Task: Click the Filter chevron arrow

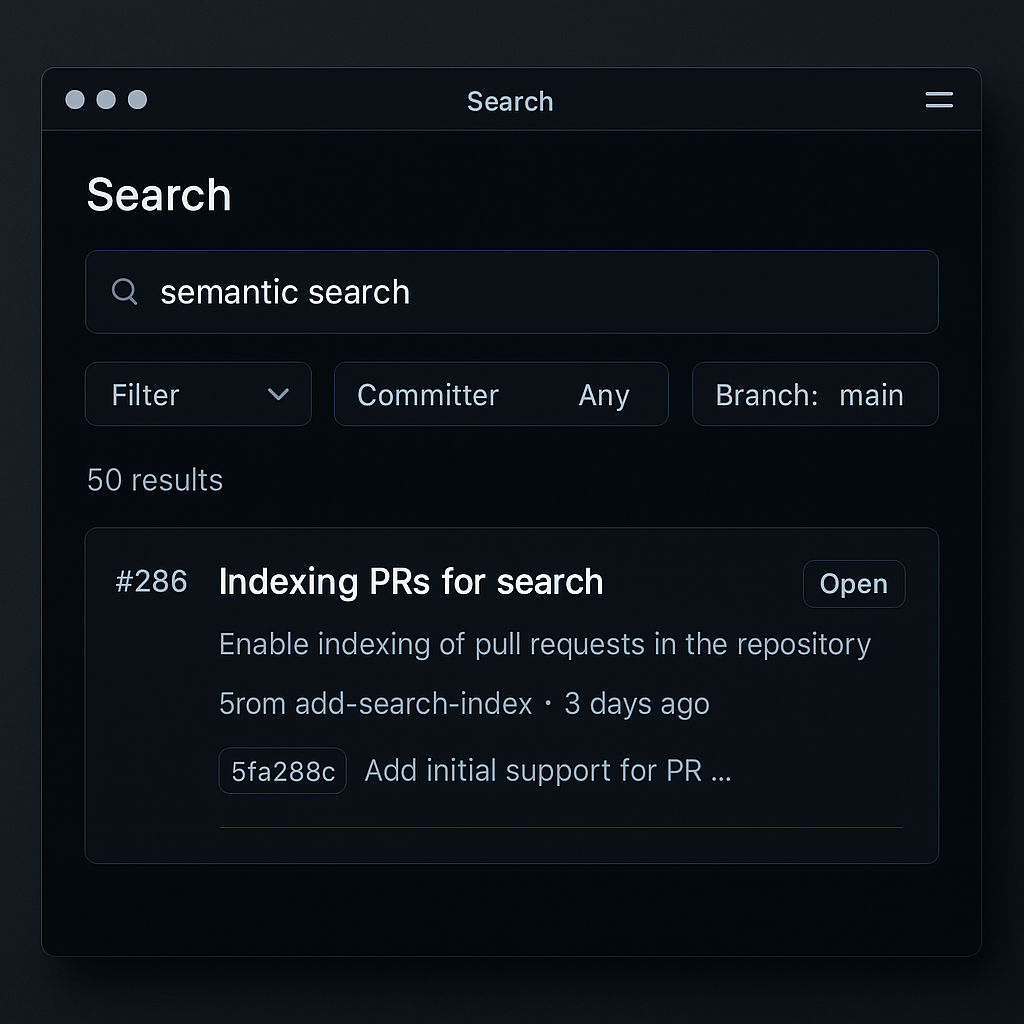Action: click(279, 394)
